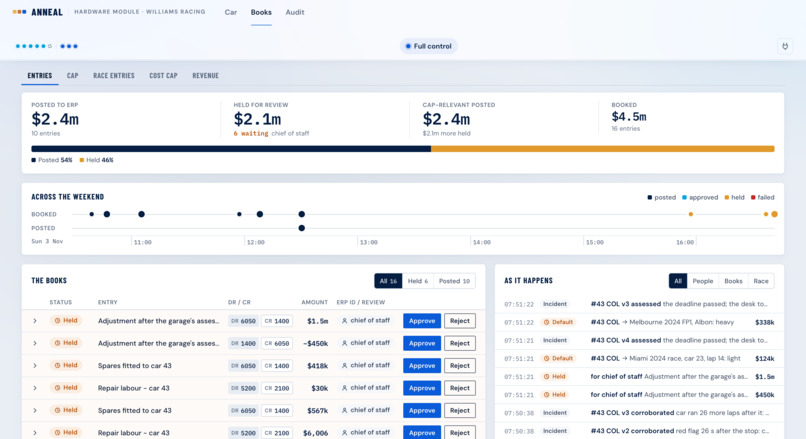The width and height of the screenshot is (806, 439).
Task: Reject the $30k Repair labour entry
Action: [x=460, y=388]
